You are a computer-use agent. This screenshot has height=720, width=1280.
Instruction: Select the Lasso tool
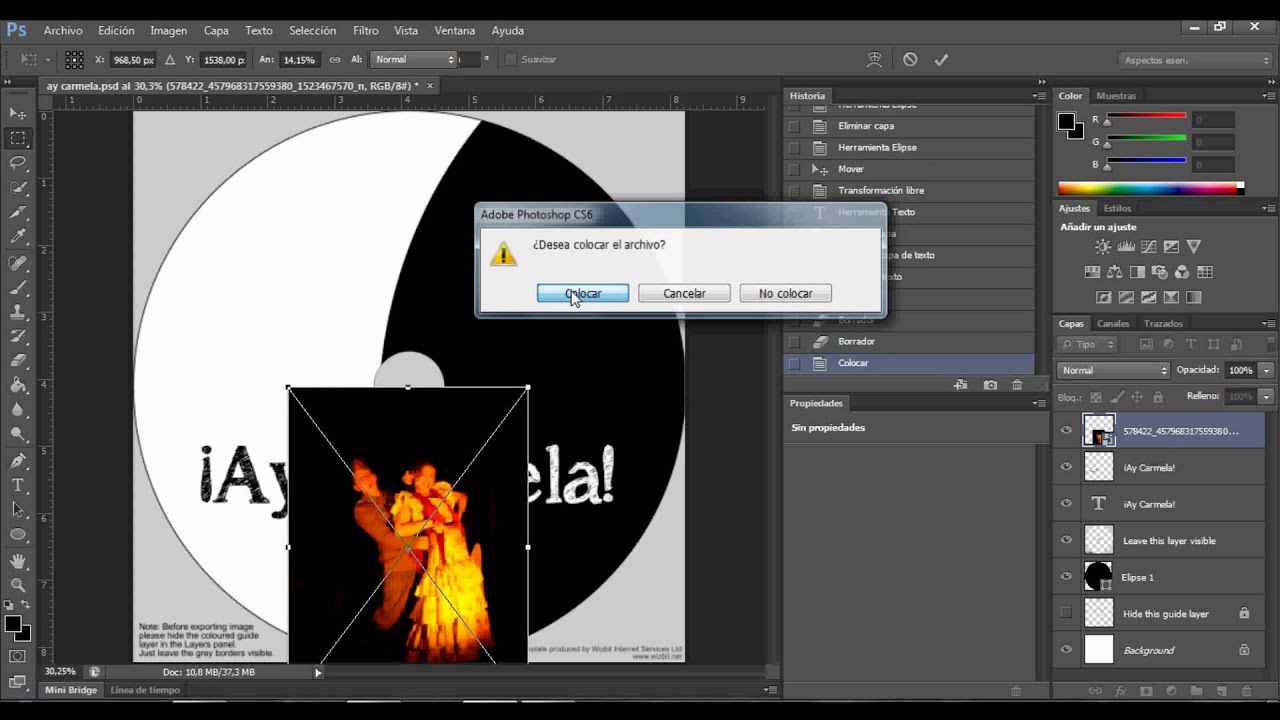(18, 162)
